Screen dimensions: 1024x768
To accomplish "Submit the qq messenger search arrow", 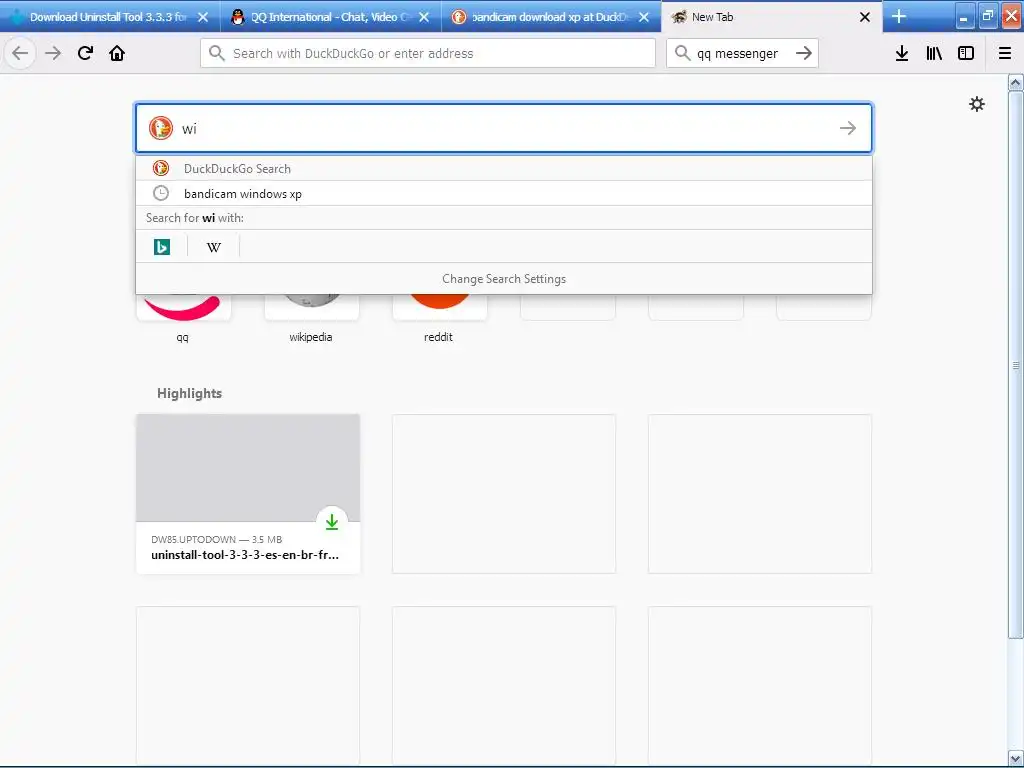I will [x=804, y=53].
